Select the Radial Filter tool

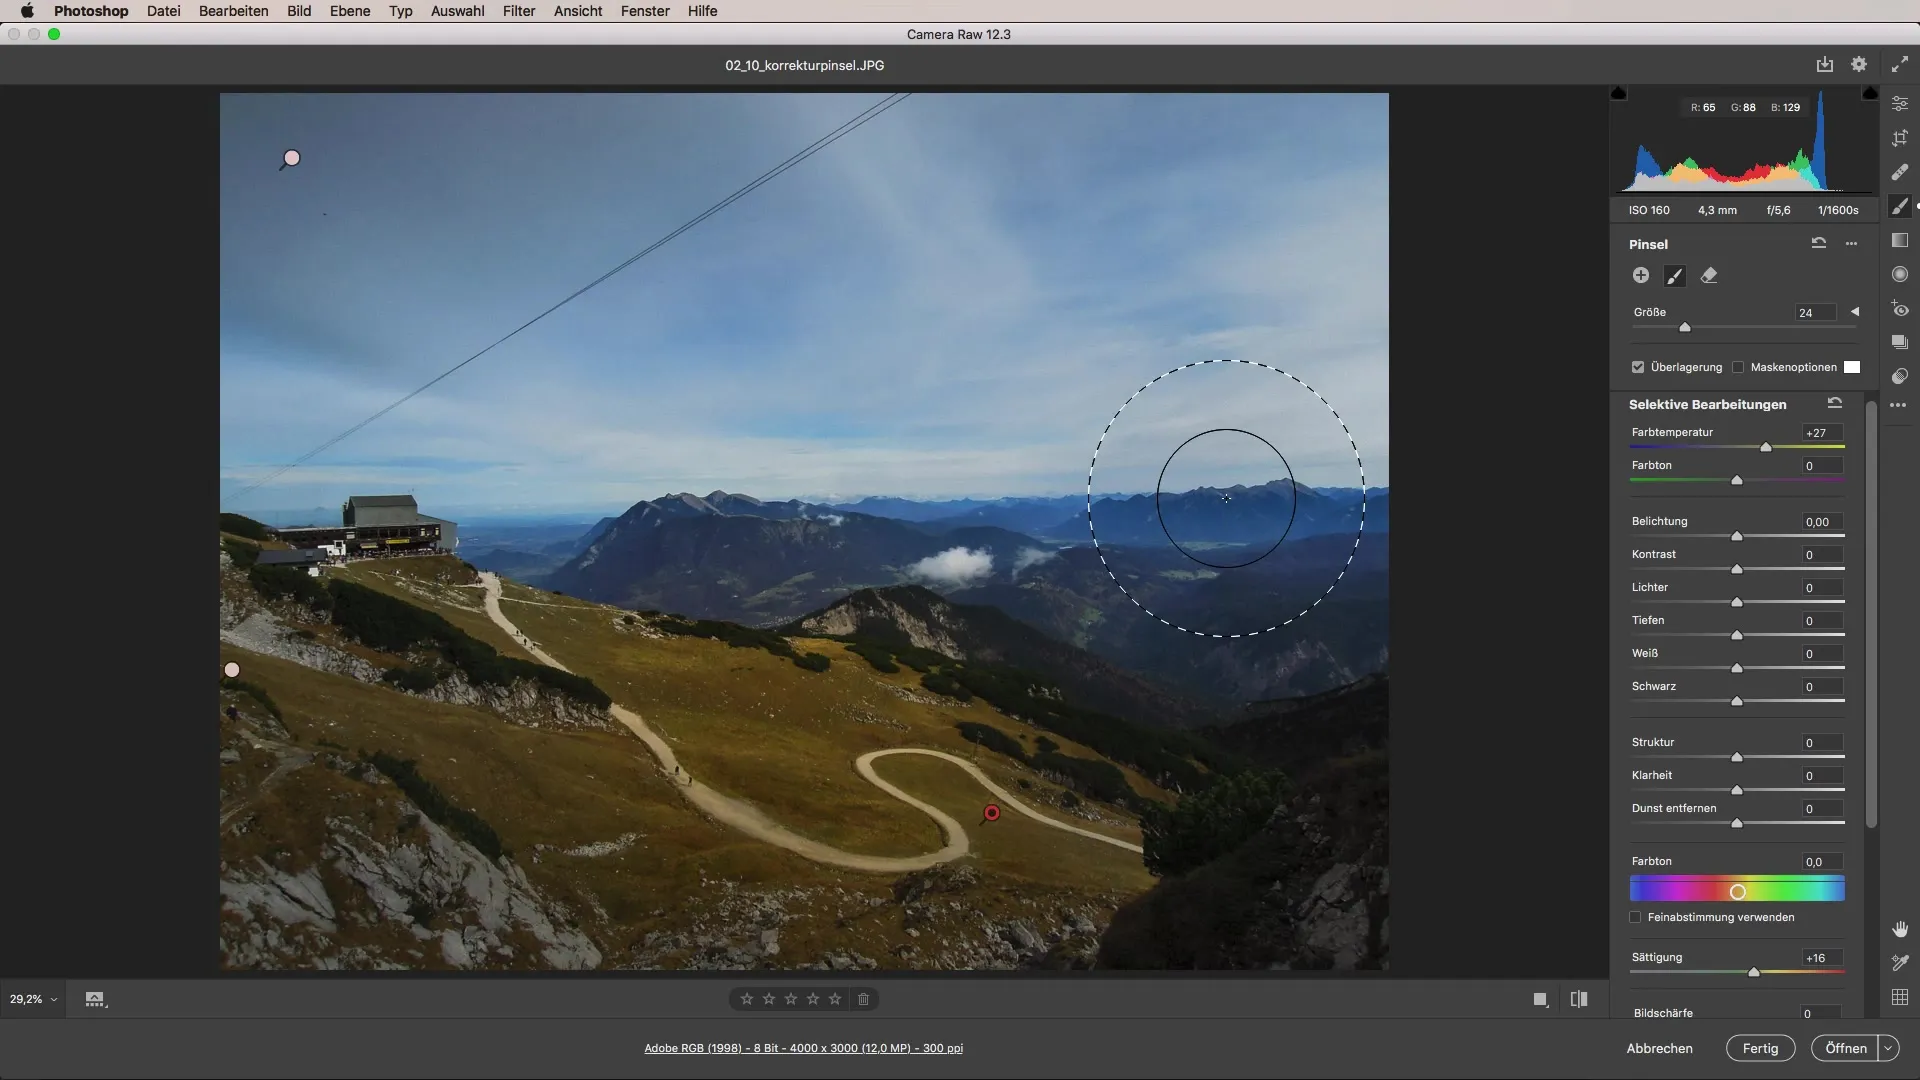(x=1900, y=274)
